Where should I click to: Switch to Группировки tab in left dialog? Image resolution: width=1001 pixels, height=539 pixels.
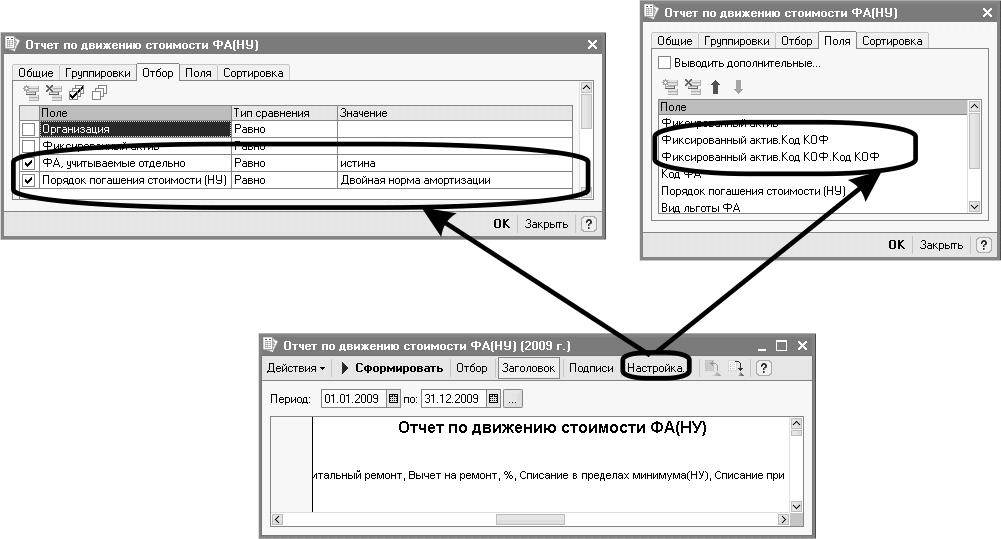pos(97,73)
